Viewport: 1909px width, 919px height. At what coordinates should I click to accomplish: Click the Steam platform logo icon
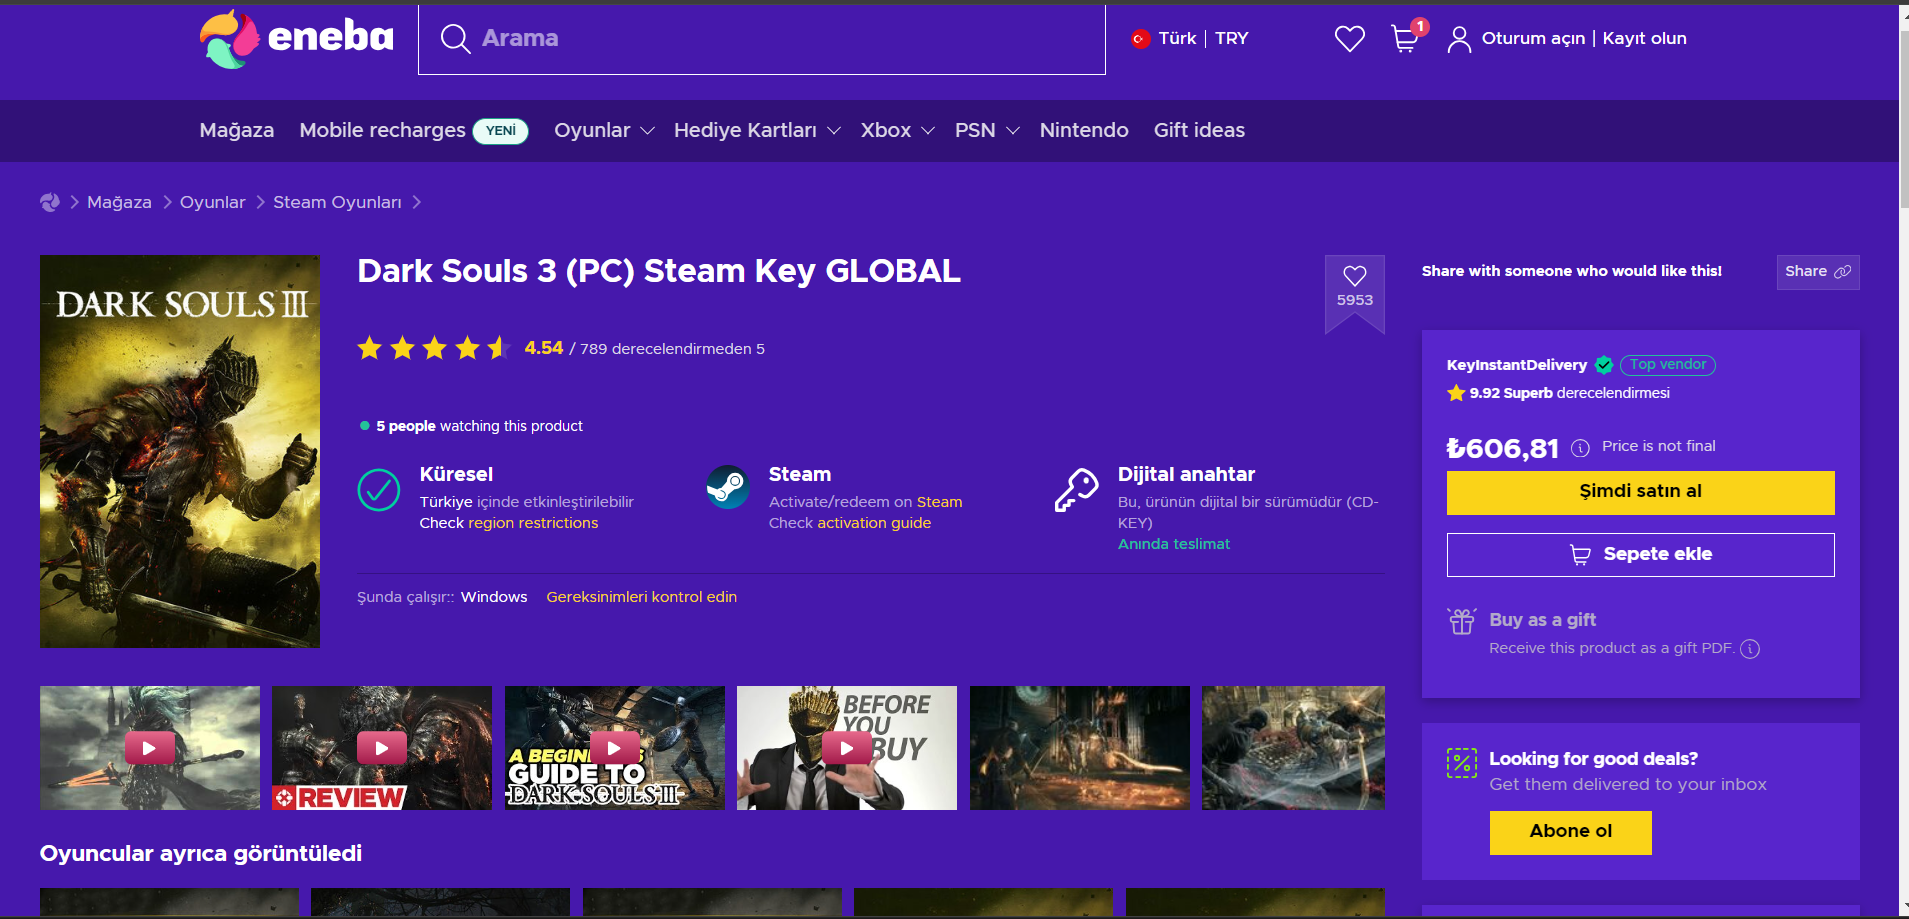[728, 488]
